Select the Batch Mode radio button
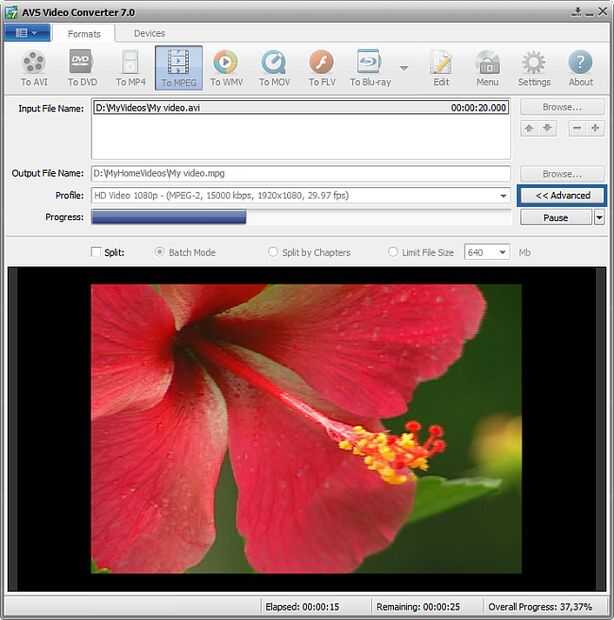Viewport: 614px width, 620px height. point(159,252)
